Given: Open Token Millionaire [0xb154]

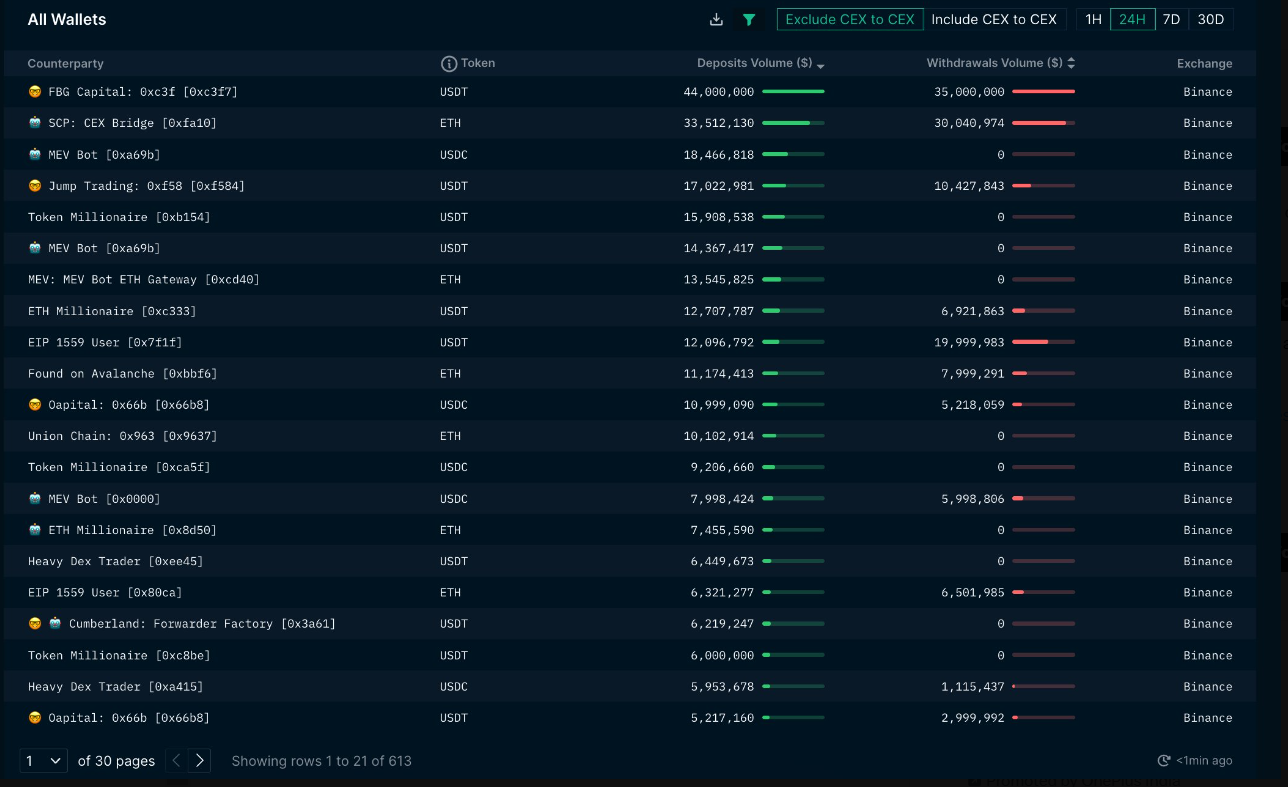Looking at the screenshot, I should coord(119,217).
